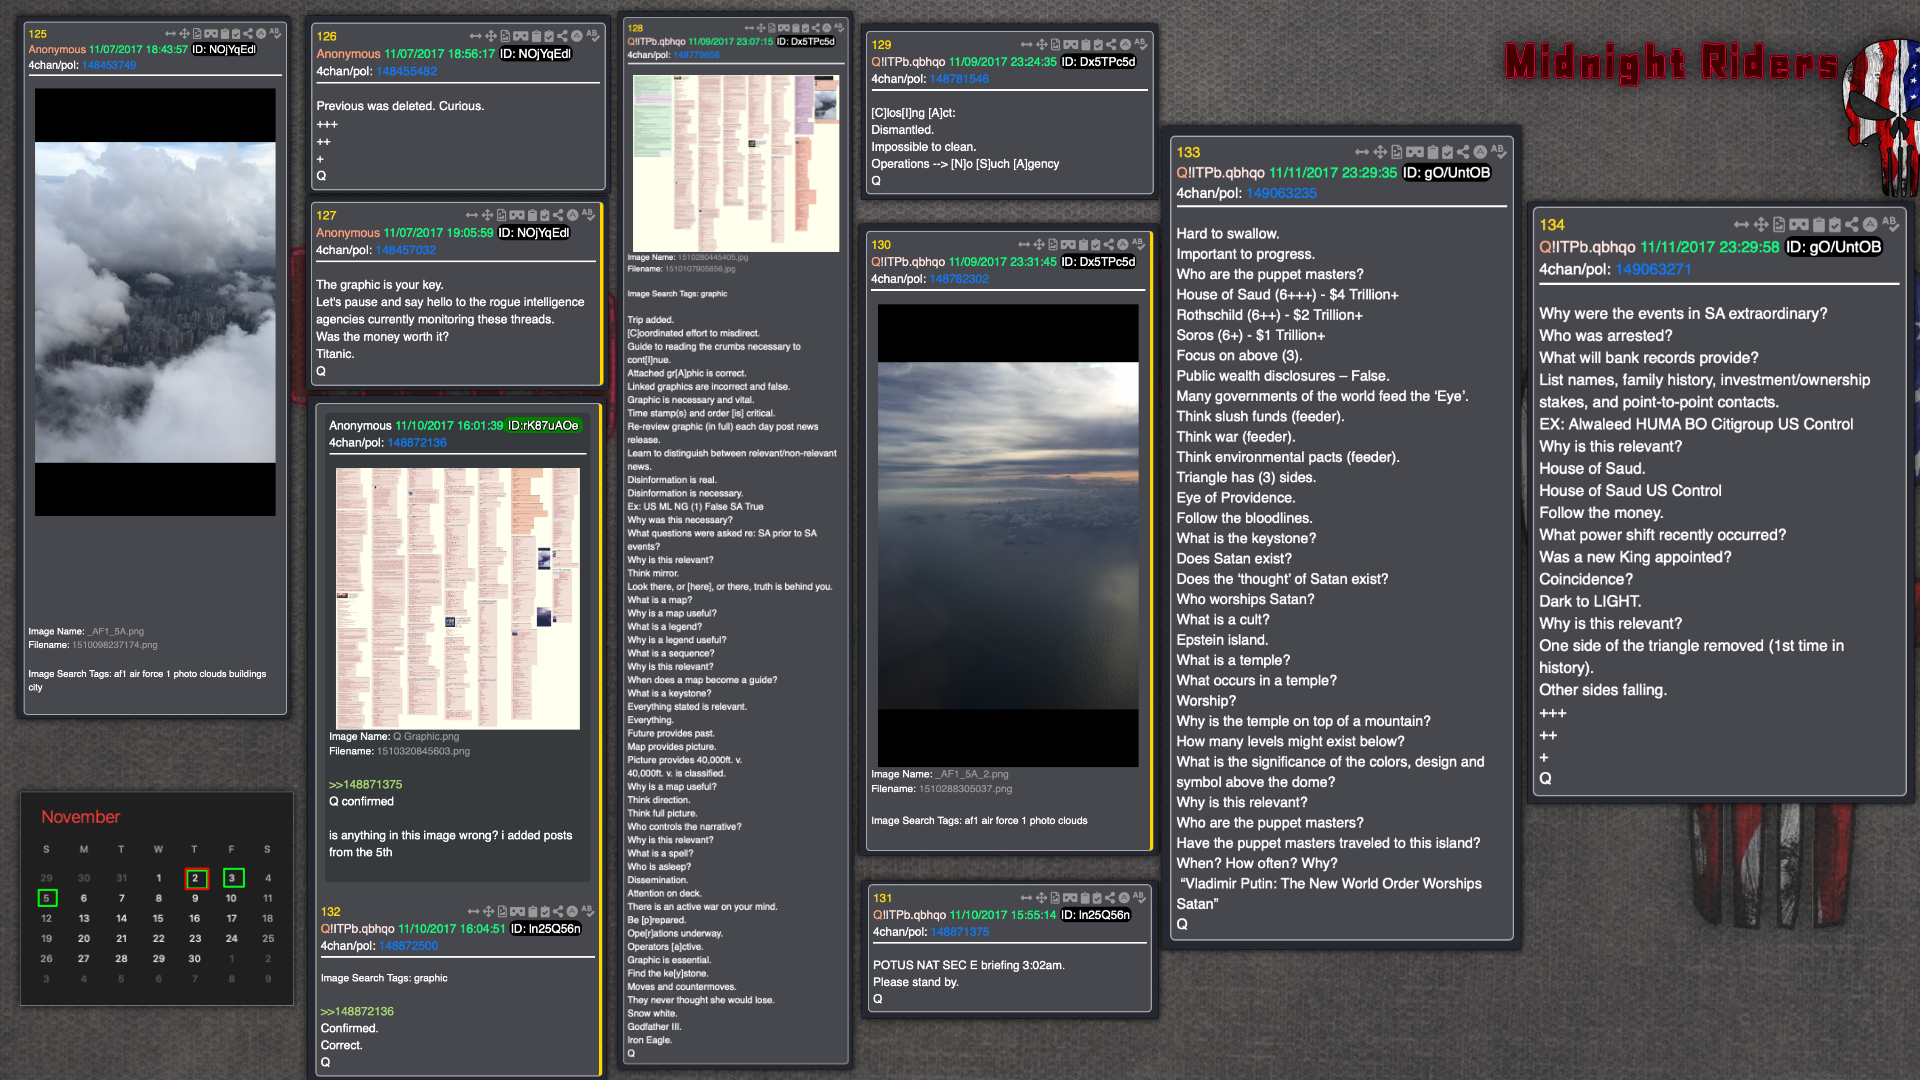
Task: Select November 5 on the calendar
Action: (x=47, y=898)
